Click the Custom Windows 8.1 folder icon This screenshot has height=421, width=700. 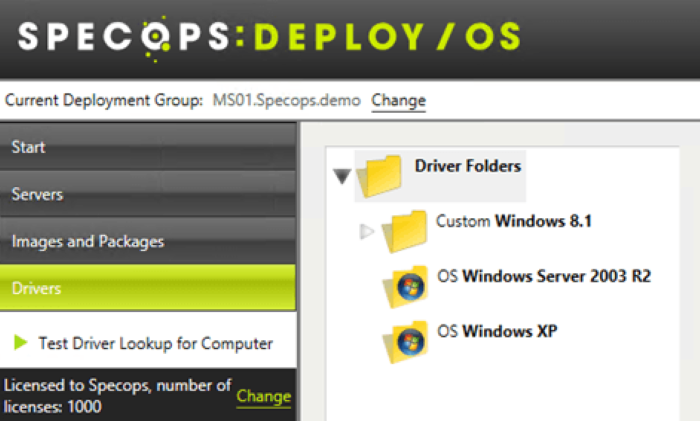(x=404, y=232)
